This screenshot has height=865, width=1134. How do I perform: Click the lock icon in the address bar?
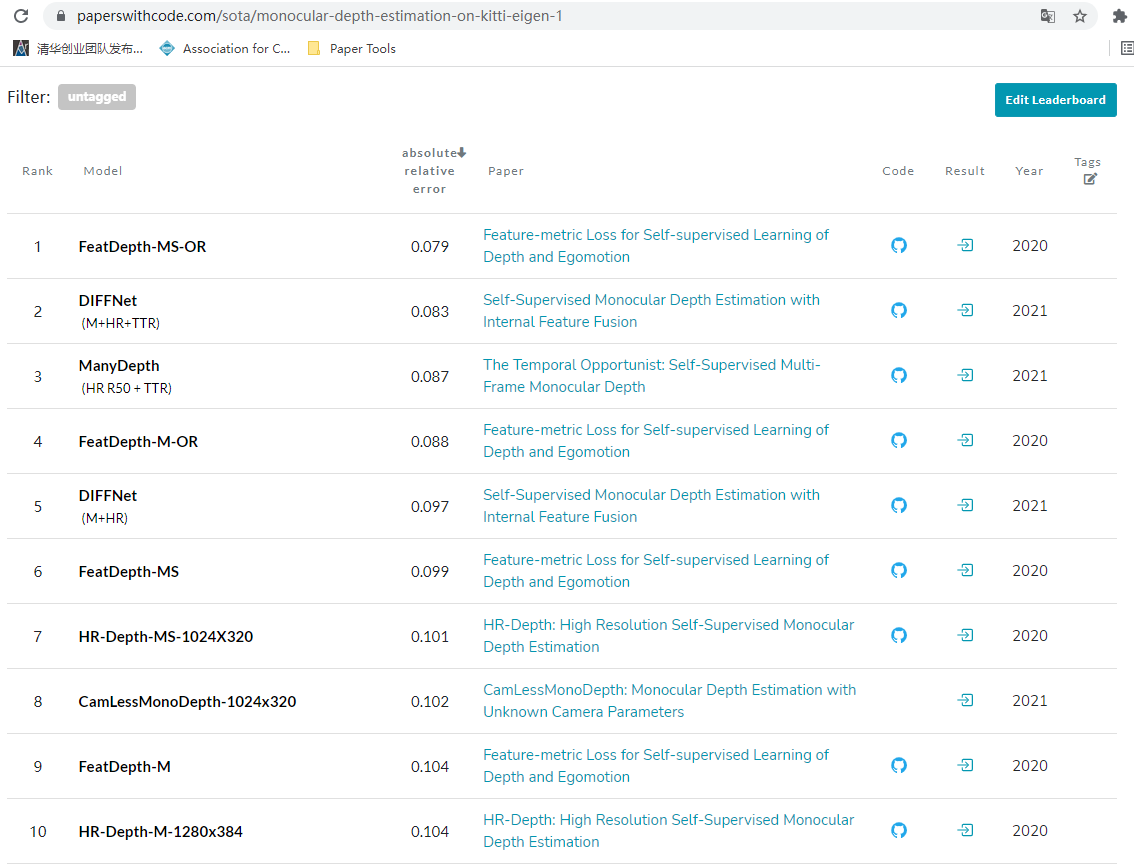point(61,16)
